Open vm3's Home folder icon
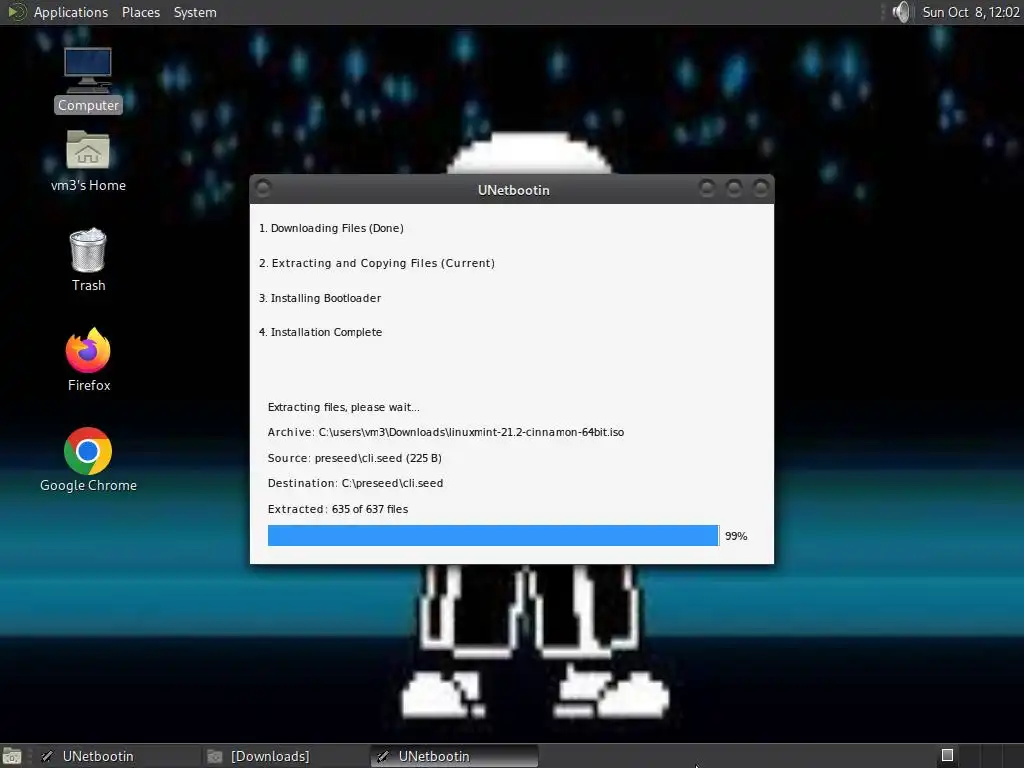The width and height of the screenshot is (1024, 768). click(x=88, y=161)
